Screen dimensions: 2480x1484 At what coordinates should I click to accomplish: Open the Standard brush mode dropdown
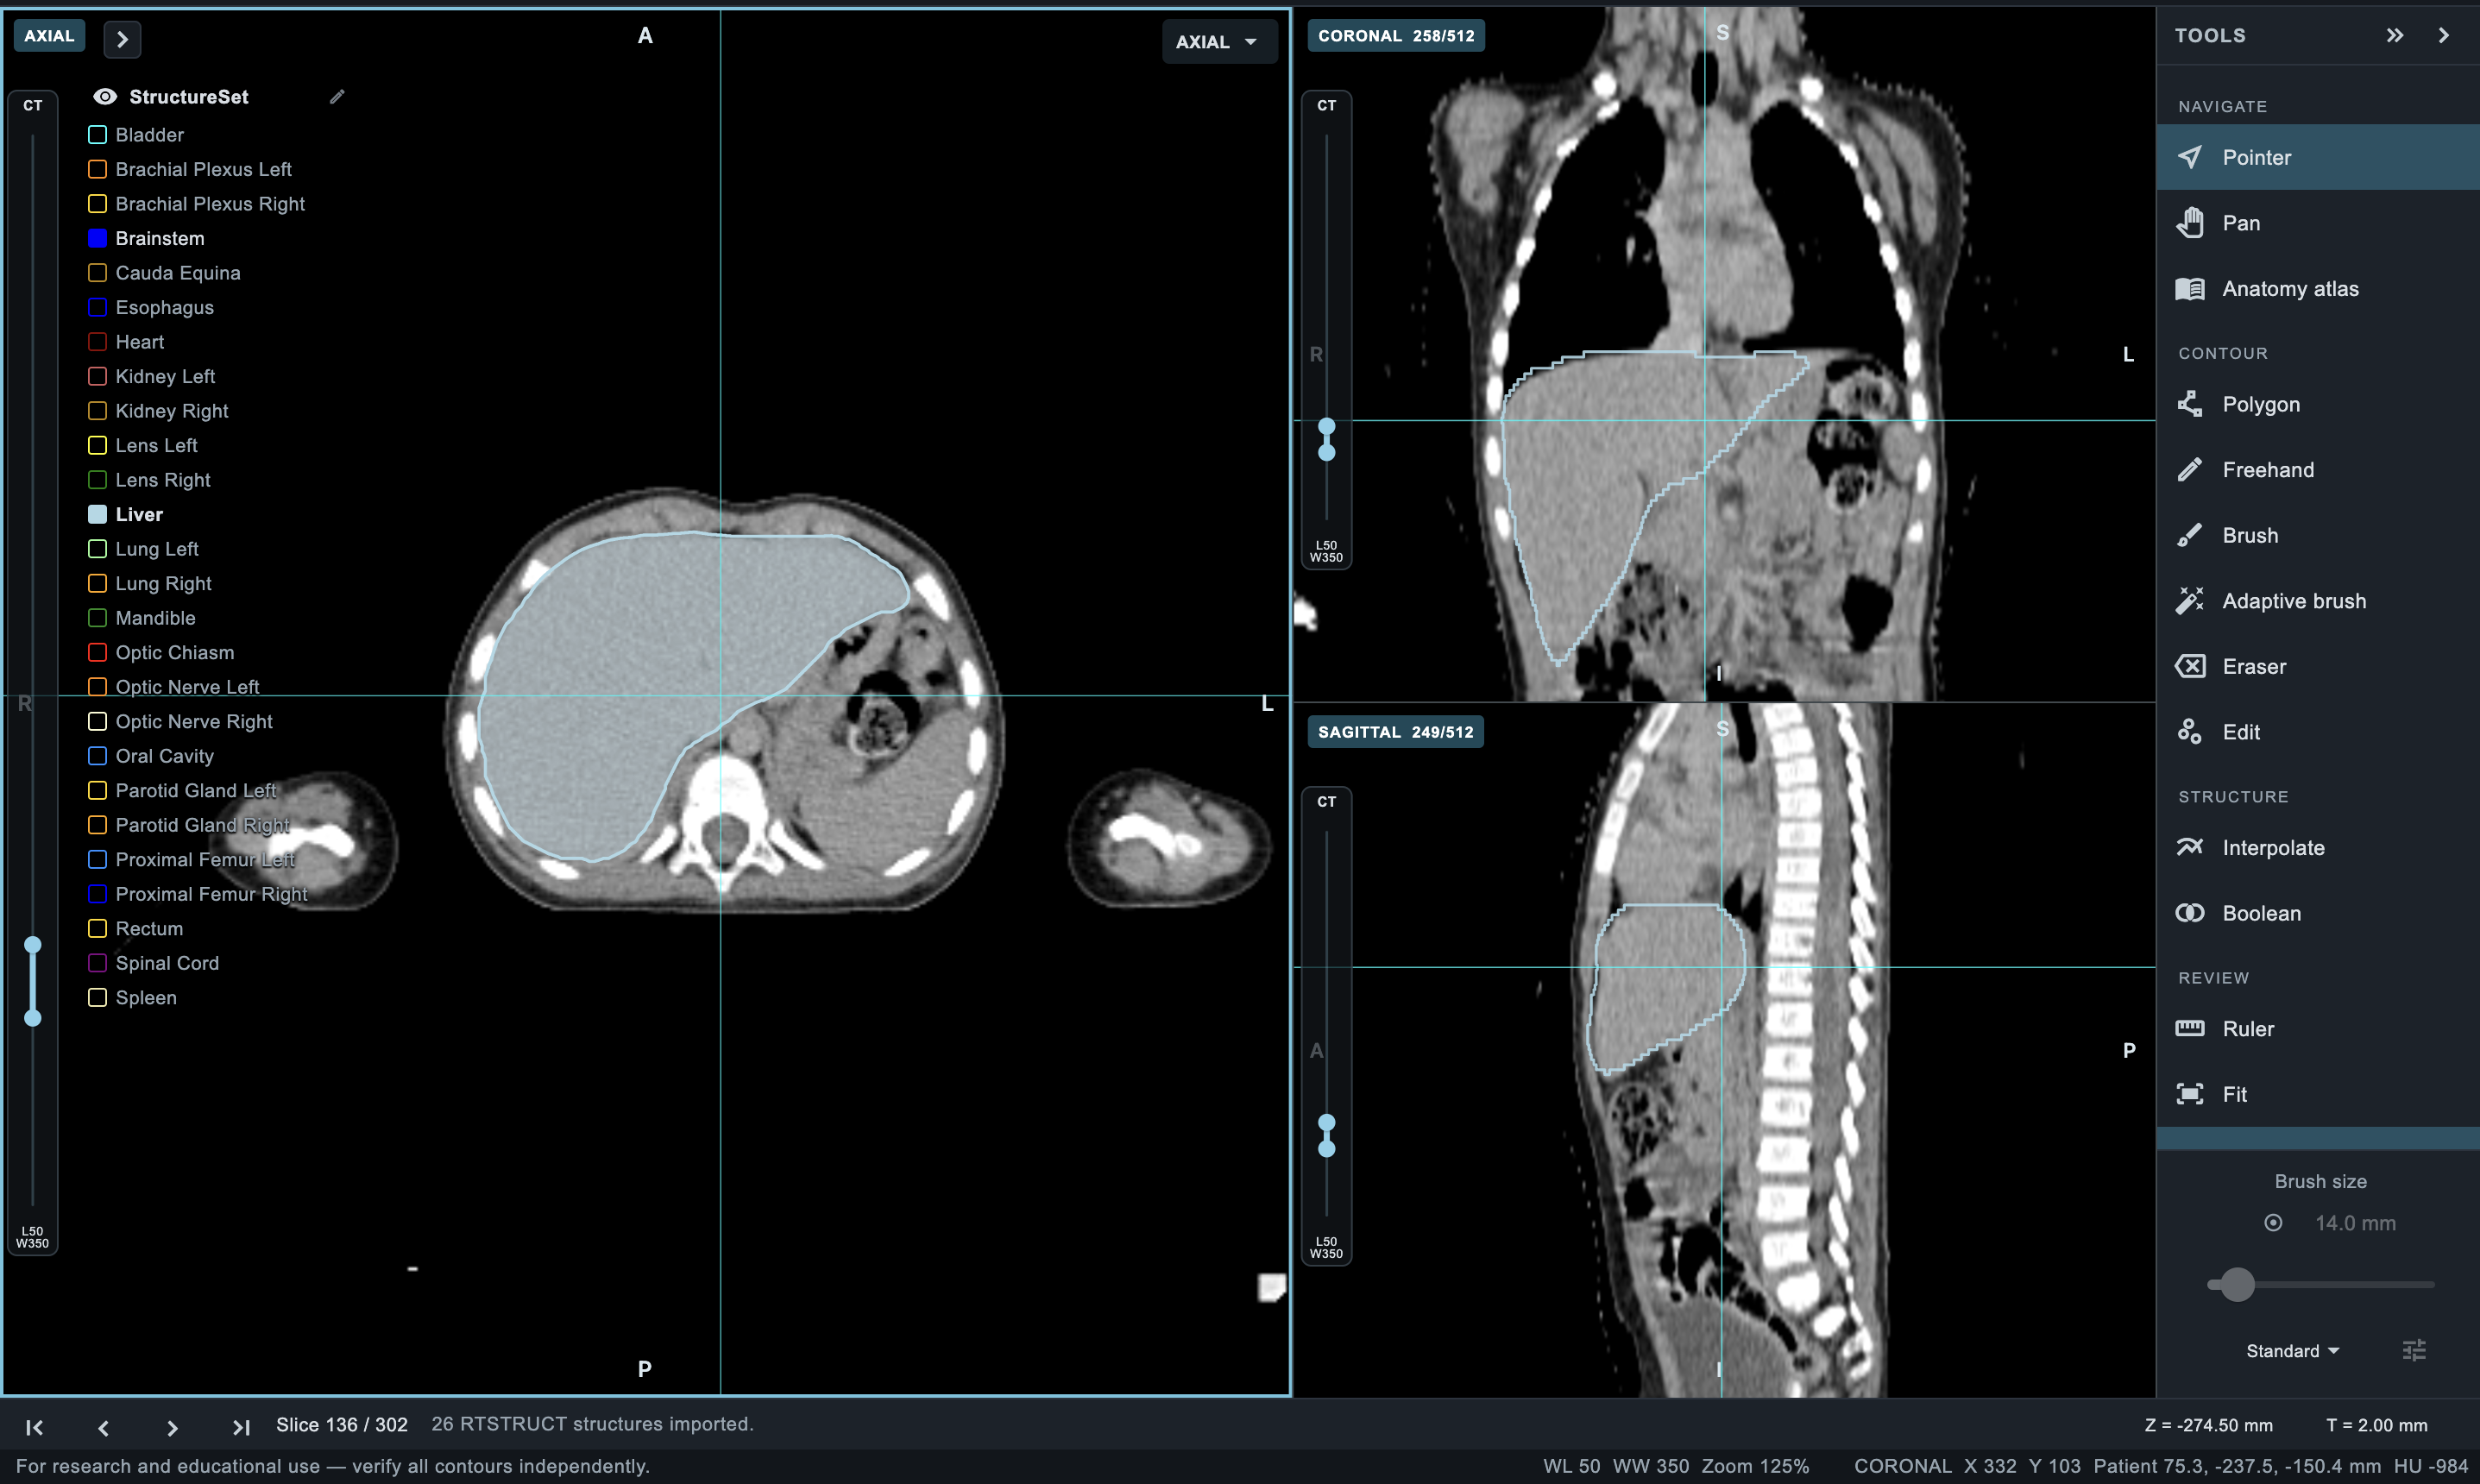[x=2292, y=1351]
